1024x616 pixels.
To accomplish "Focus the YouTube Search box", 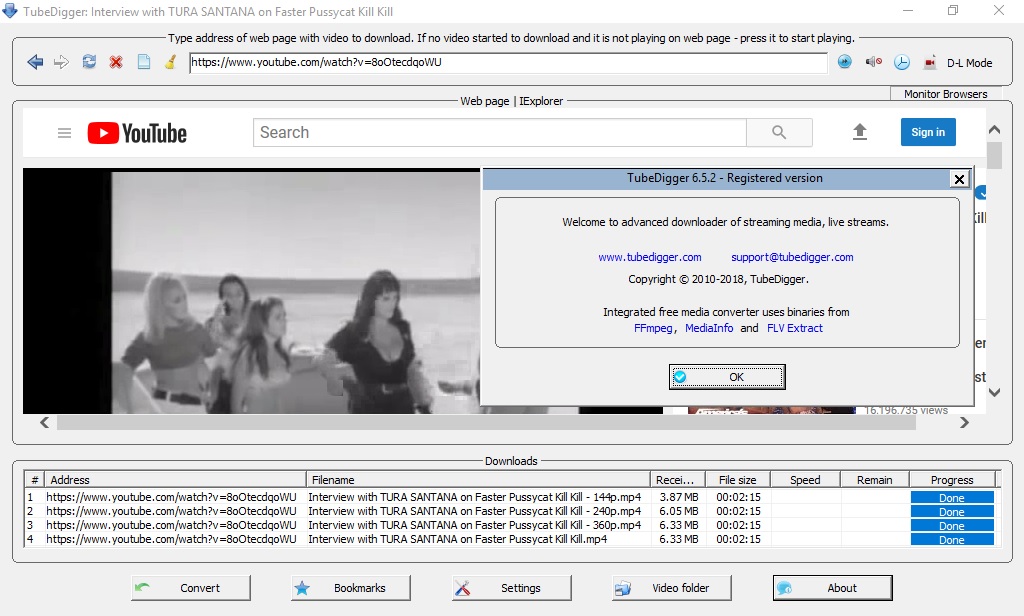I will (500, 133).
